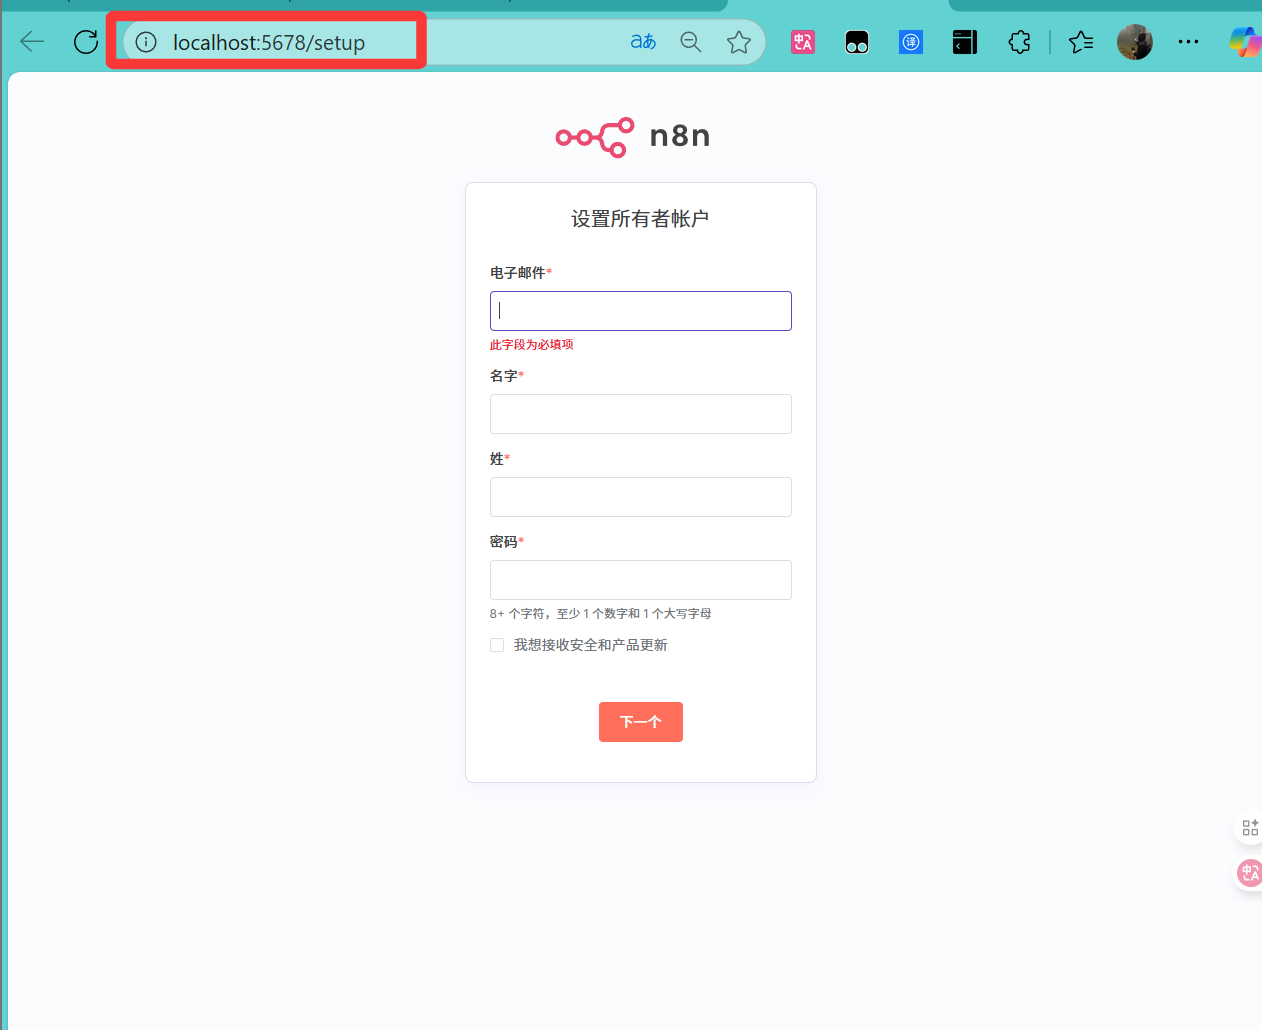The image size is (1262, 1030).
Task: Open the black mask extension icon
Action: tap(857, 42)
